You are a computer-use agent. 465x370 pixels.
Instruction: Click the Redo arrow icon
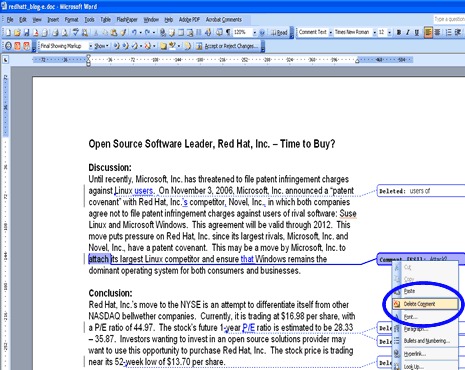(147, 32)
